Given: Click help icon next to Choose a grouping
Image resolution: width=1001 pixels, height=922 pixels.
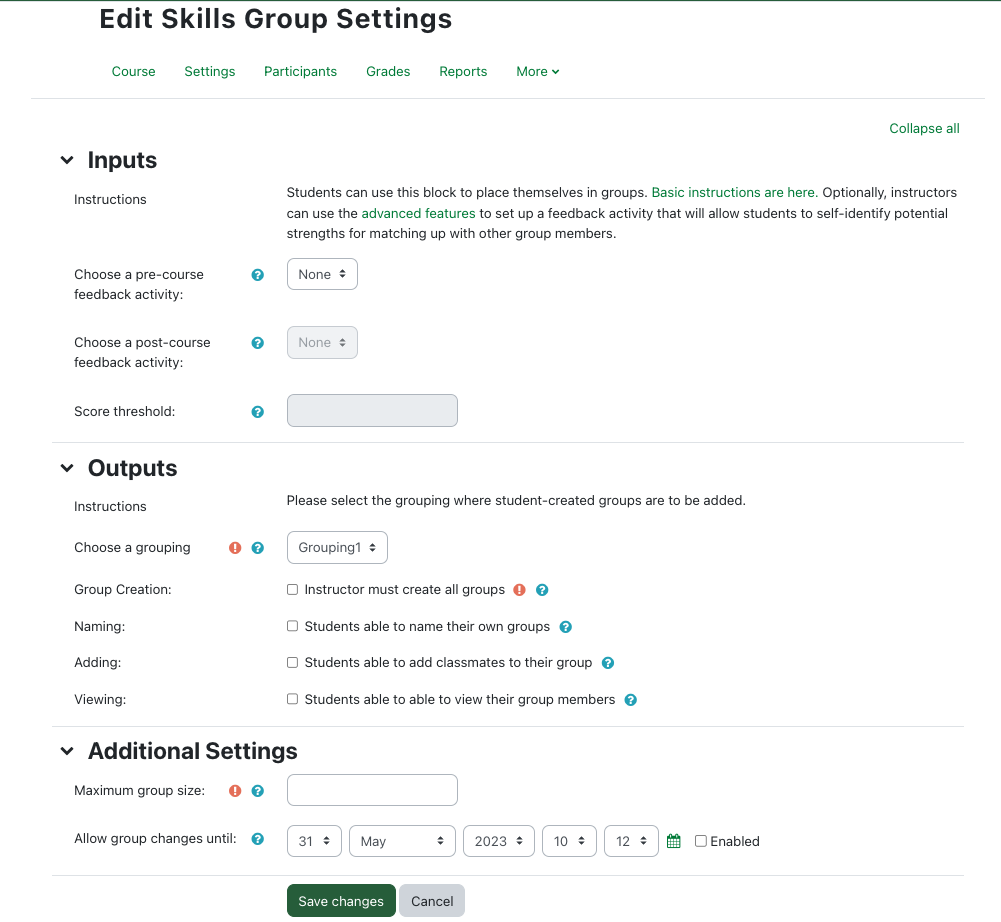Looking at the screenshot, I should pos(258,548).
